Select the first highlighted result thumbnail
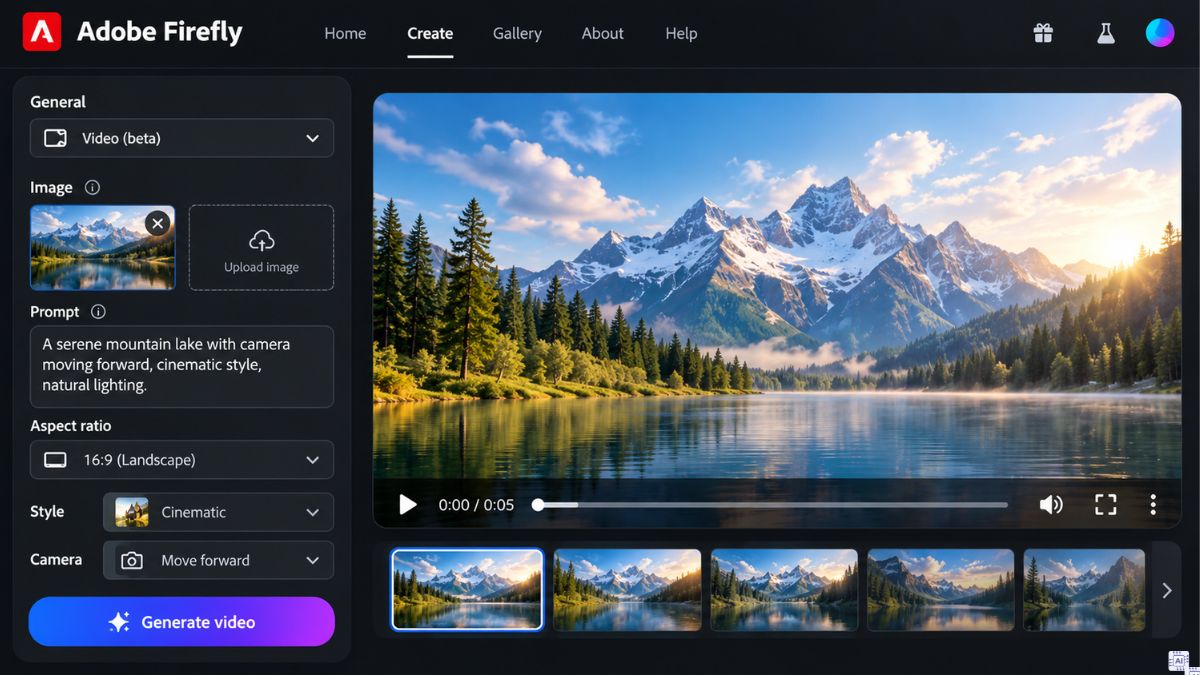Image resolution: width=1200 pixels, height=675 pixels. (467, 590)
